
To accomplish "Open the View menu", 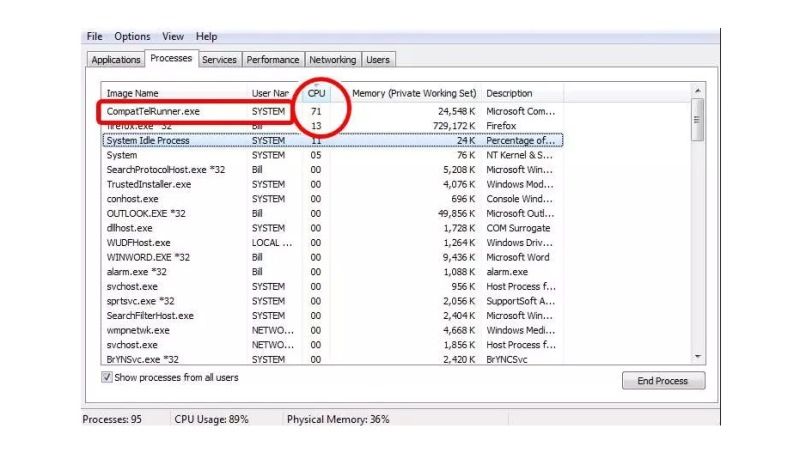I will point(173,37).
